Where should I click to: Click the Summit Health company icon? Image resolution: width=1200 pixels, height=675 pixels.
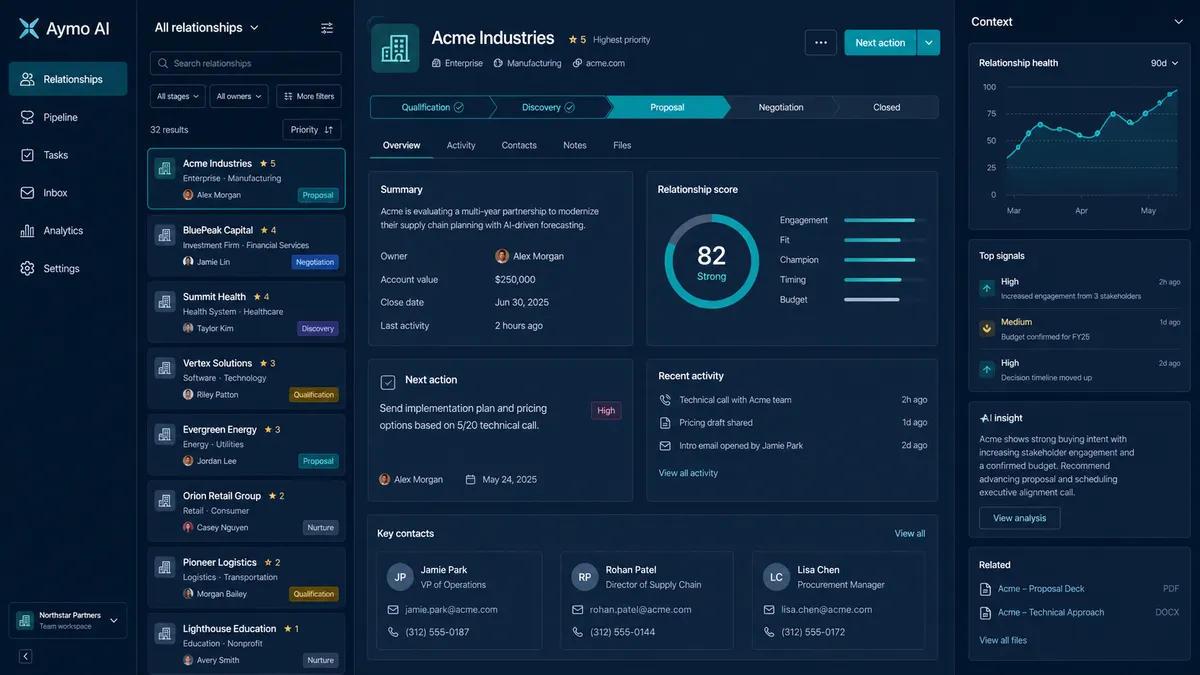[x=165, y=301]
